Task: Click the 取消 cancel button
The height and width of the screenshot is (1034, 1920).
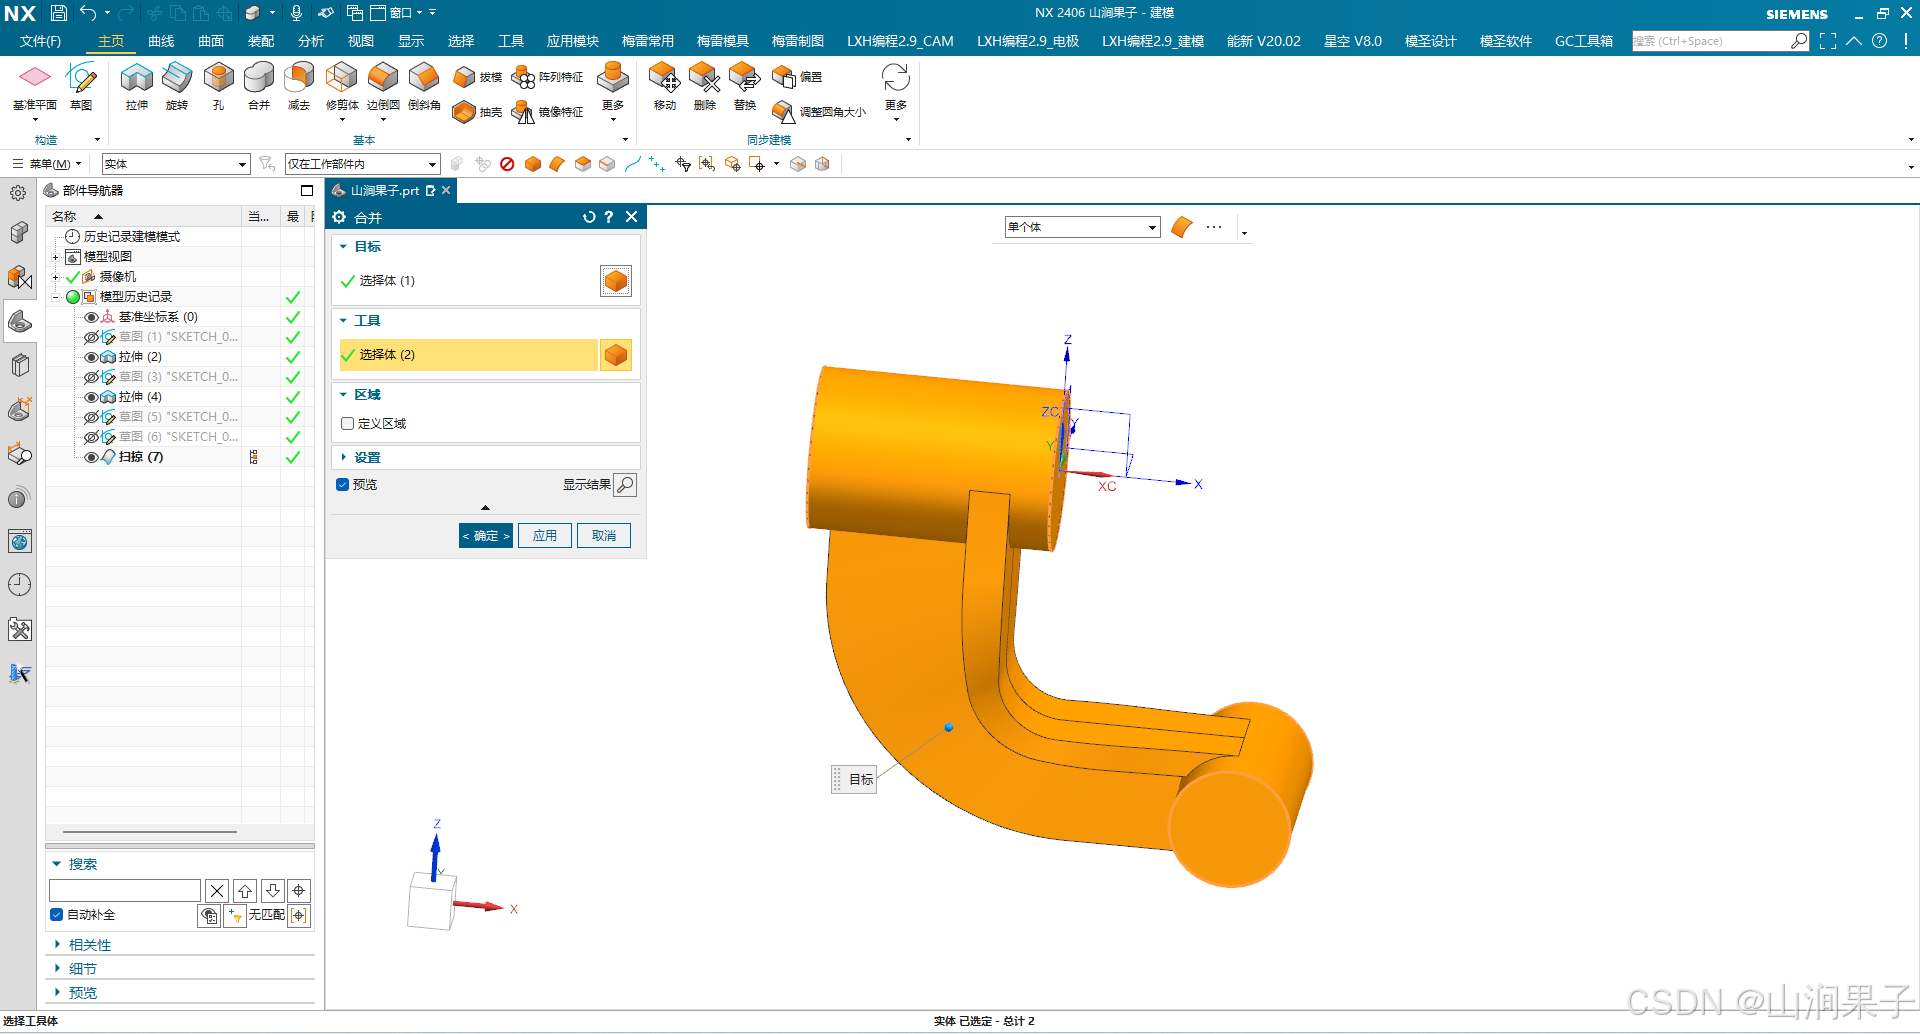Action: 604,536
